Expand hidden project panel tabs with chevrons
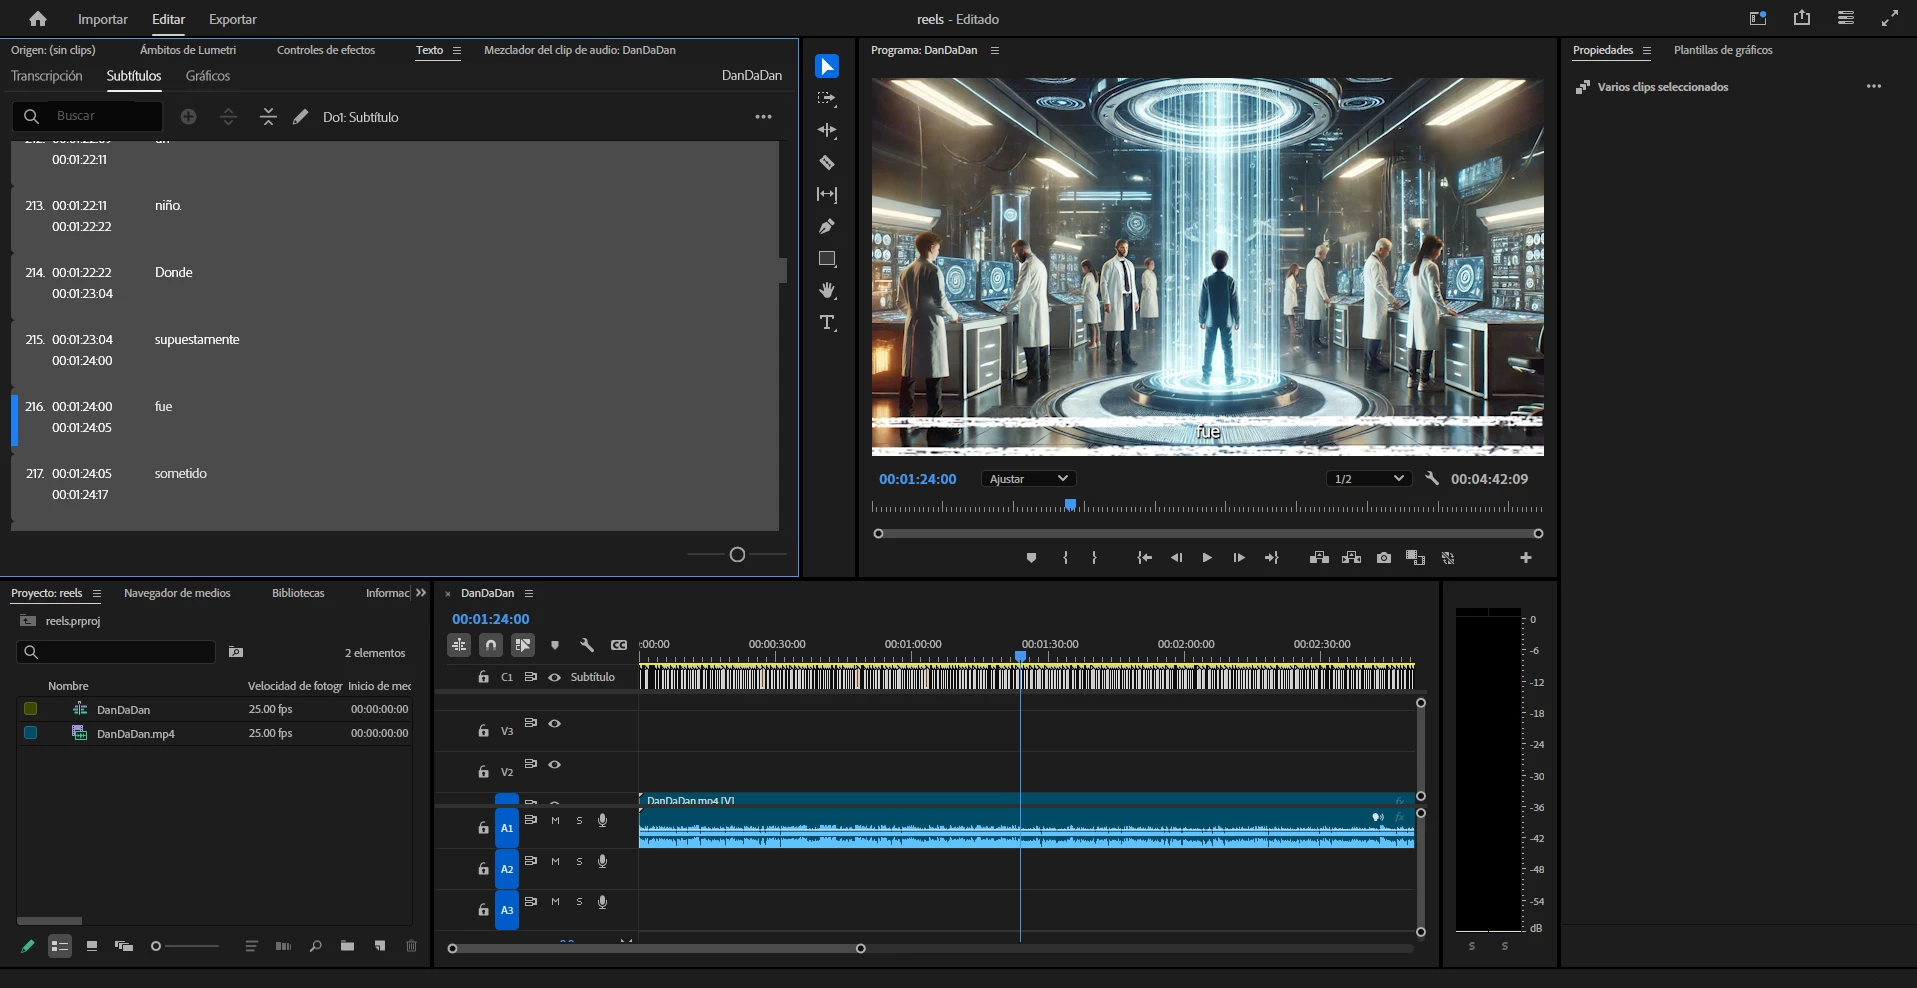The height and width of the screenshot is (988, 1917). [x=421, y=593]
